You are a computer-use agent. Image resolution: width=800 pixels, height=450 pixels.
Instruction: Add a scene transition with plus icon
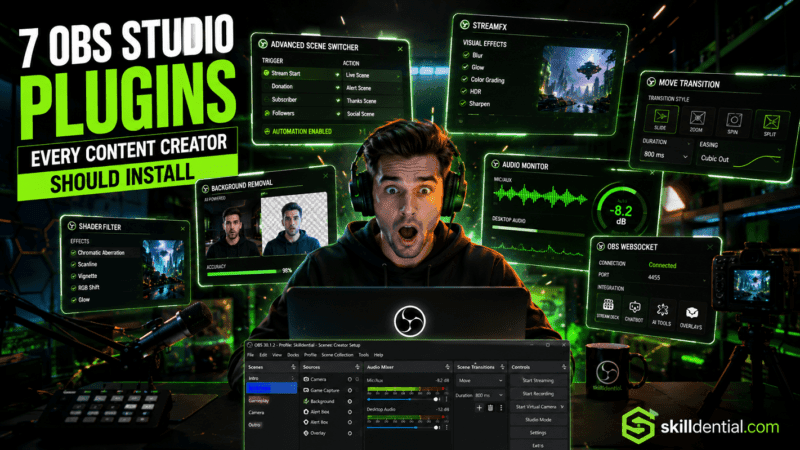click(x=479, y=408)
